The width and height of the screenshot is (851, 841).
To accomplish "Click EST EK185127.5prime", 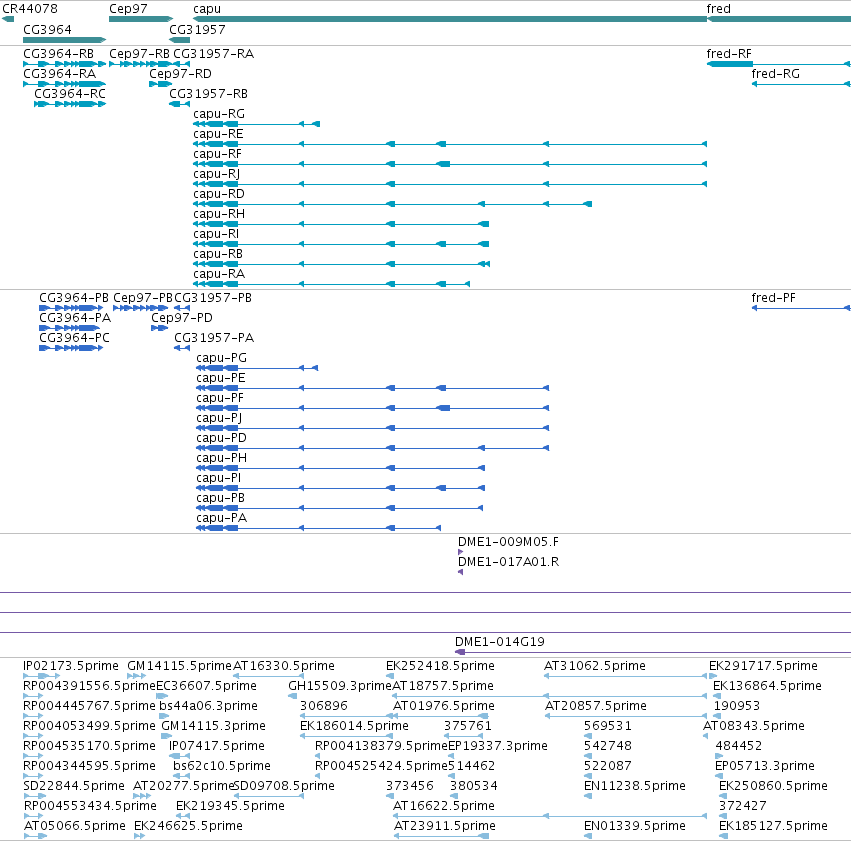I will (723, 836).
